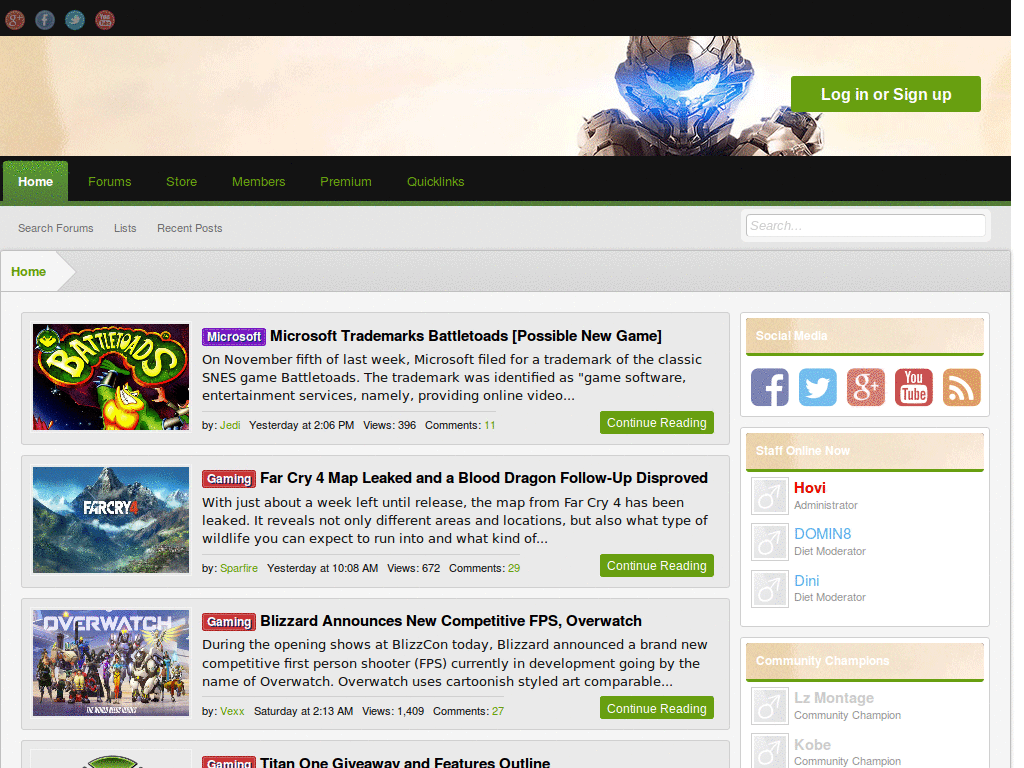Screen dimensions: 1024x768
Task: Visit Twitter from the Social Media panel
Action: (x=818, y=387)
